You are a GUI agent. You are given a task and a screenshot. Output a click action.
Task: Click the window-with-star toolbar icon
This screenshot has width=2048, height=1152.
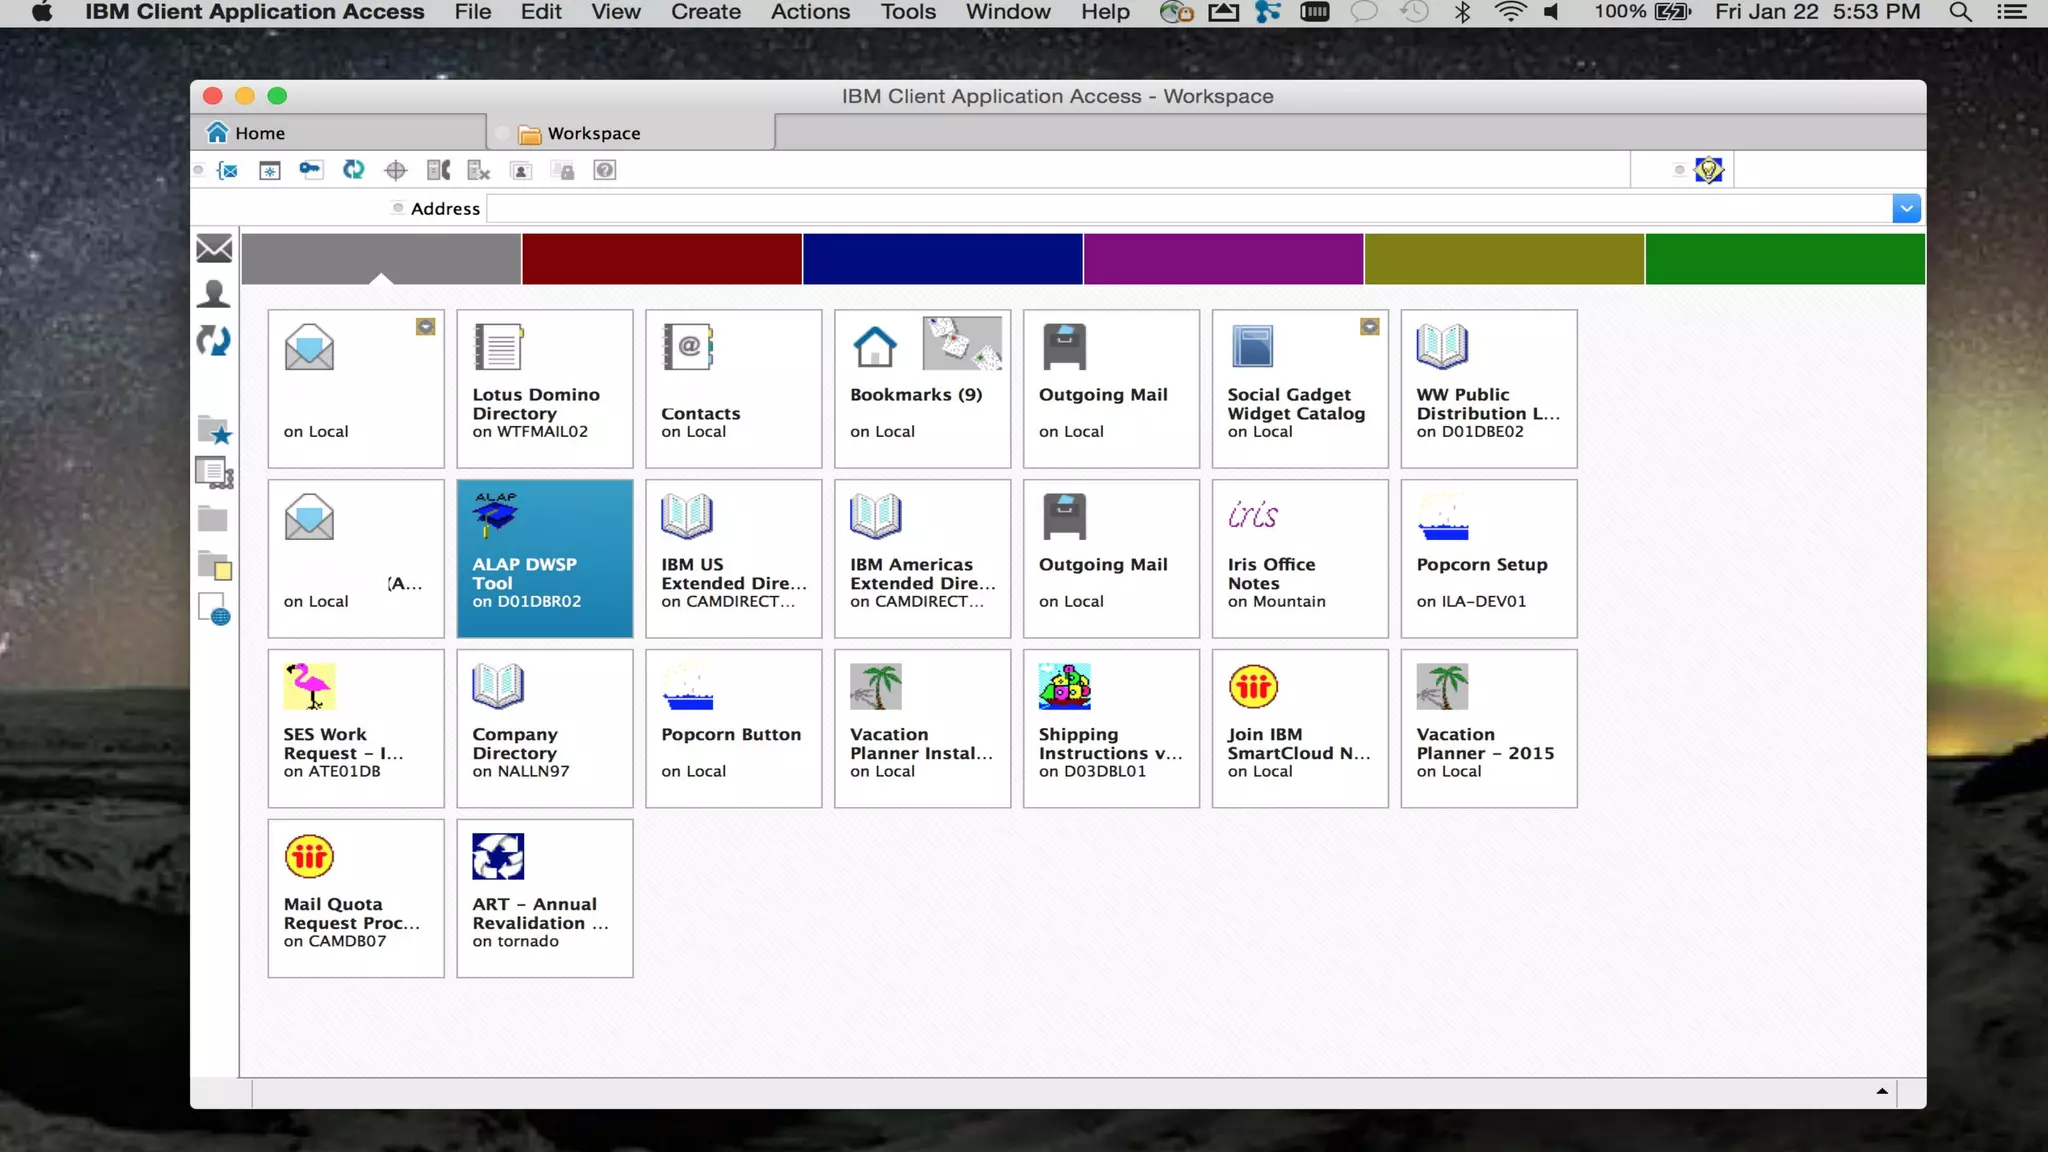270,170
